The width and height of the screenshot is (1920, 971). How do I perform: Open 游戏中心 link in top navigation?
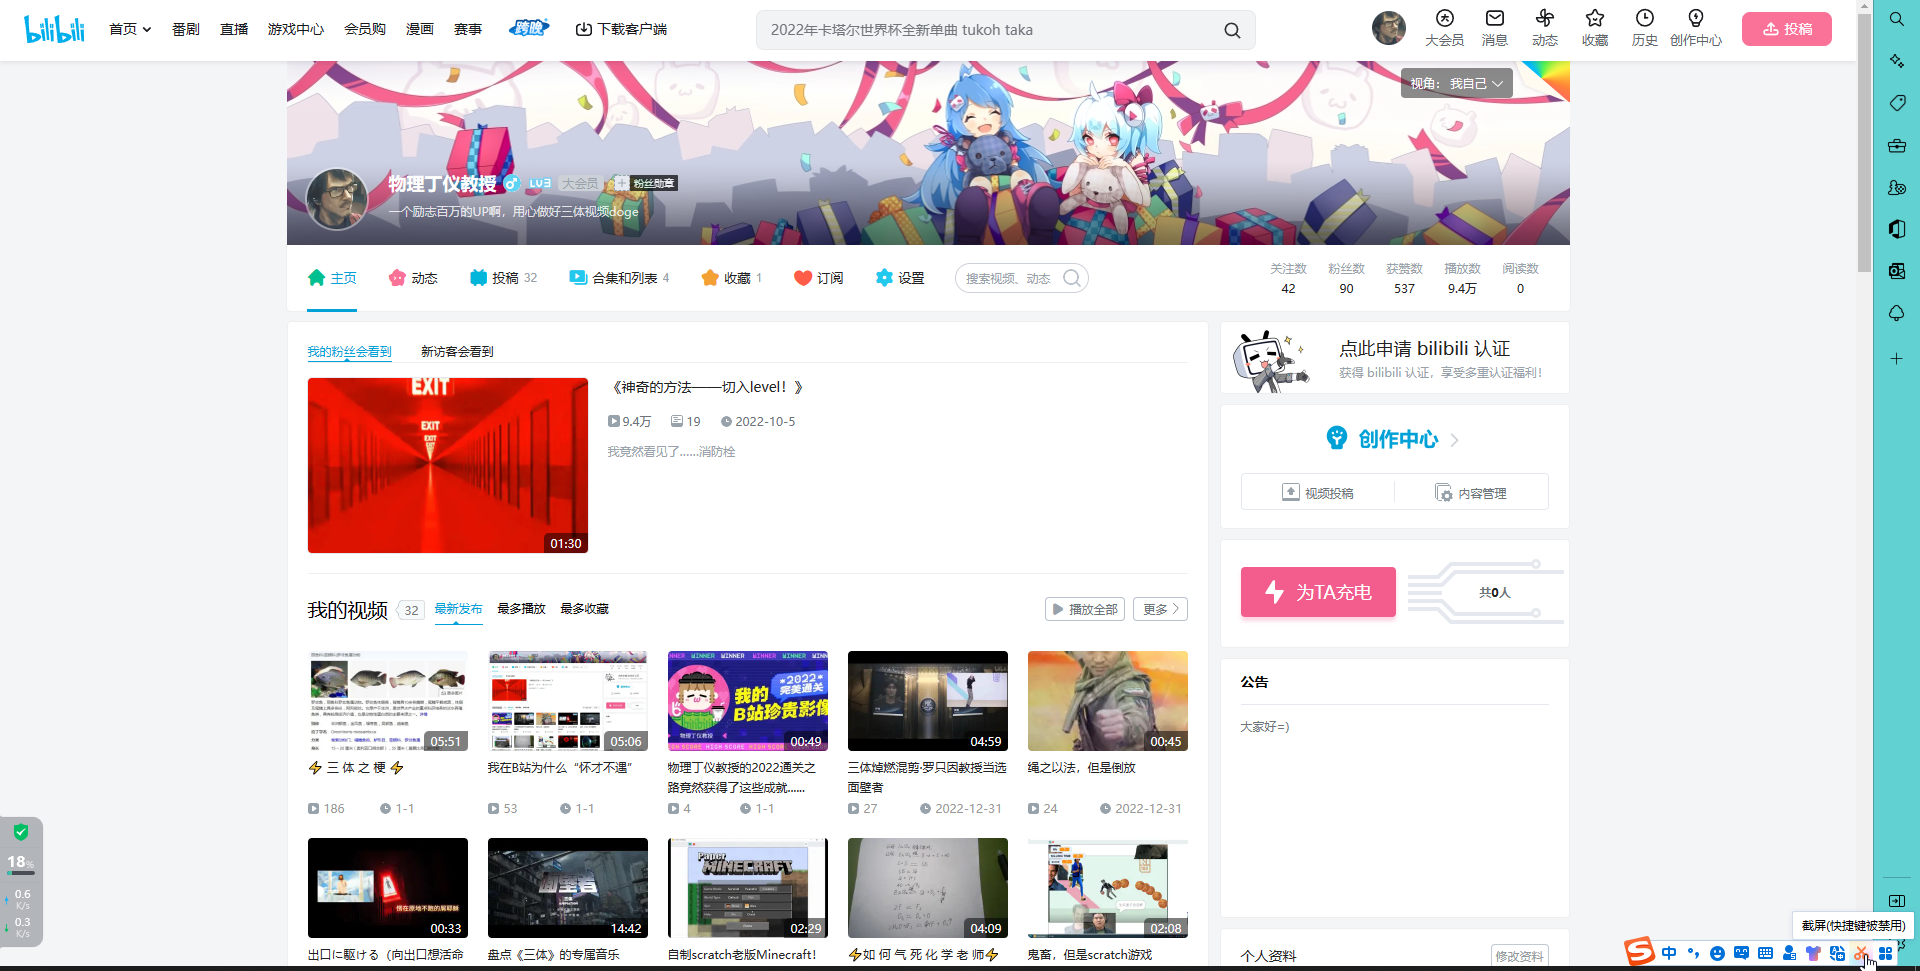[x=296, y=29]
